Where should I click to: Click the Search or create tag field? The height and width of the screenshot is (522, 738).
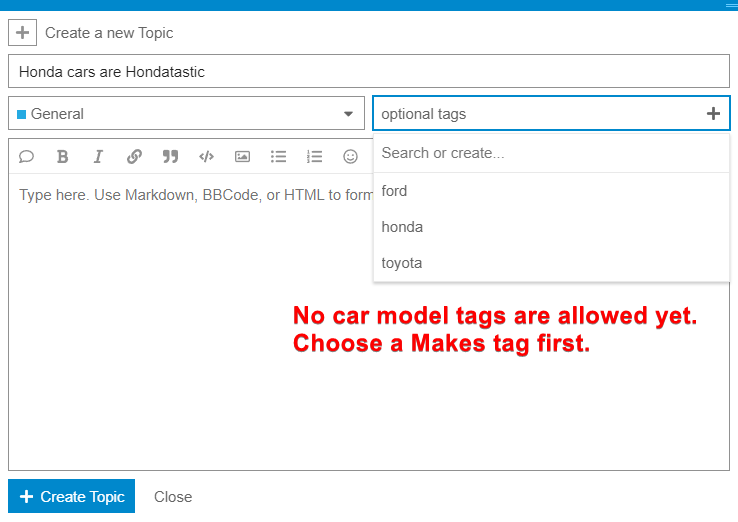click(551, 153)
